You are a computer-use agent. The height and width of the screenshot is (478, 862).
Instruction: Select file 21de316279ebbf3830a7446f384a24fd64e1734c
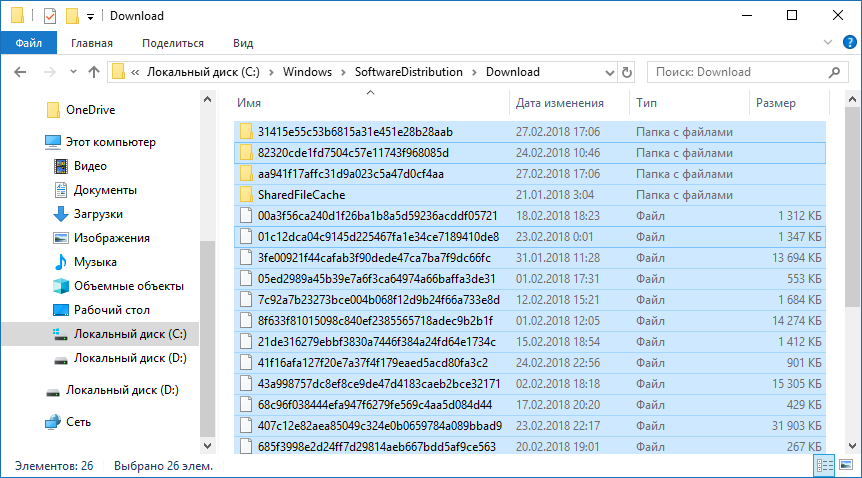[529, 342]
